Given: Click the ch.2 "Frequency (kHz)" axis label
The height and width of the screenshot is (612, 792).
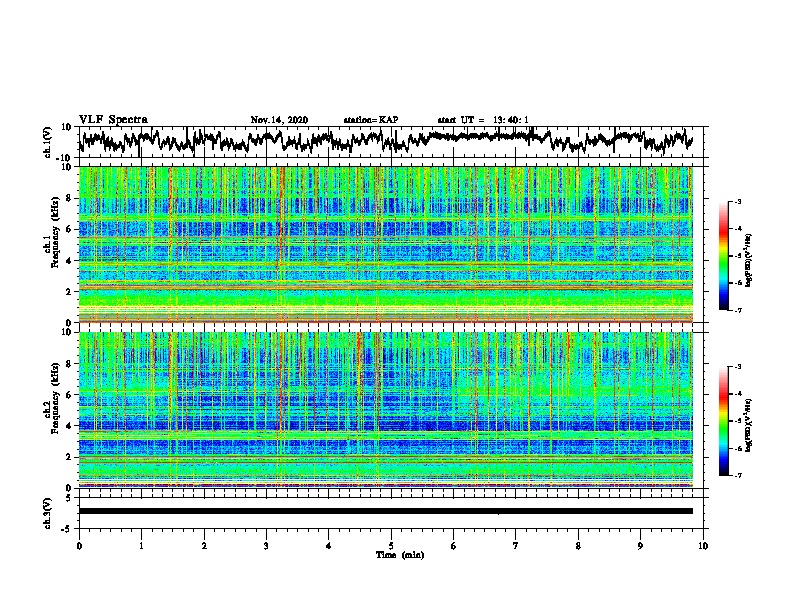Looking at the screenshot, I should click(x=55, y=398).
